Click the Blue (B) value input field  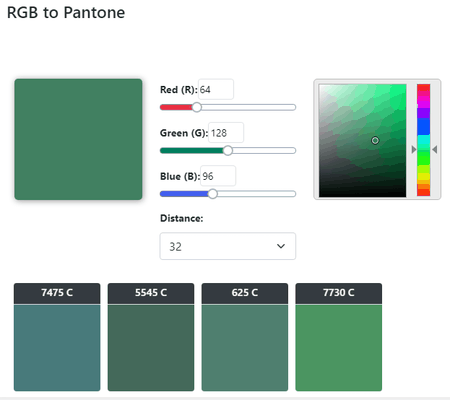tap(218, 176)
